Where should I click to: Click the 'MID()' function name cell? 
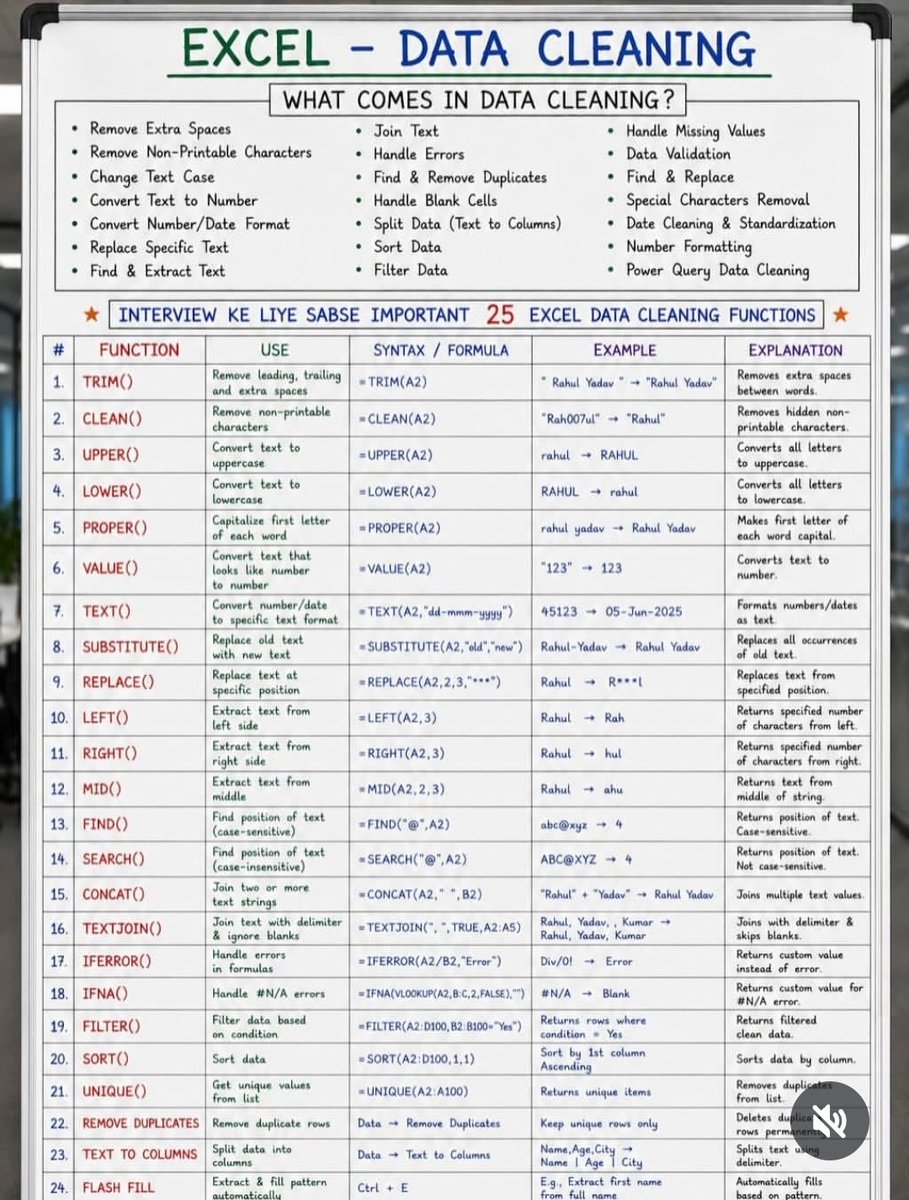coord(139,789)
